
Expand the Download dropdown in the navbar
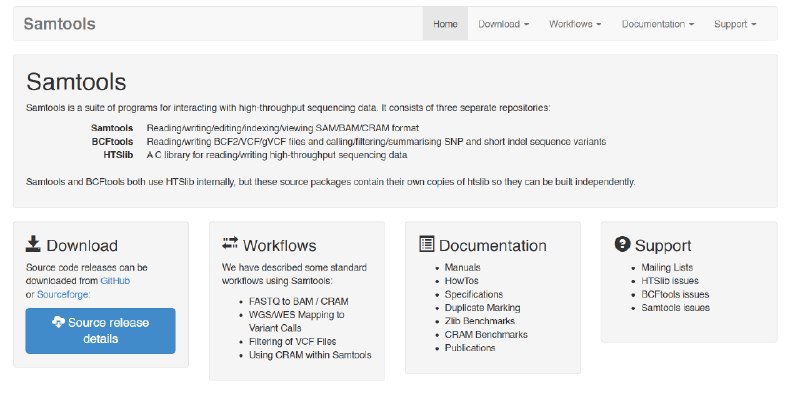pyautogui.click(x=503, y=24)
